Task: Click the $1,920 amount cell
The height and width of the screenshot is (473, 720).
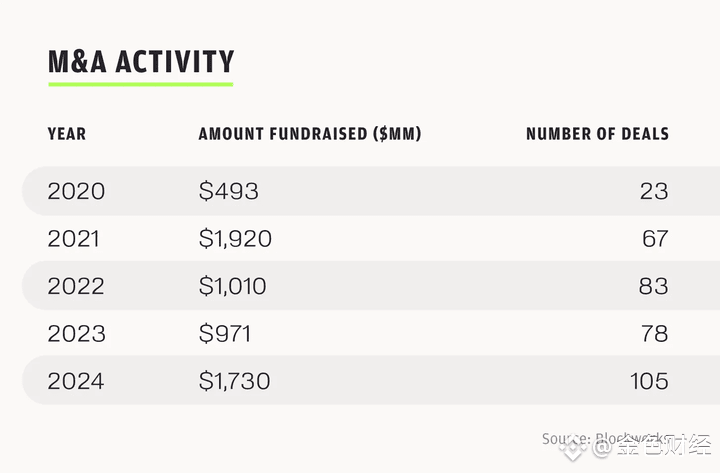Action: point(235,239)
